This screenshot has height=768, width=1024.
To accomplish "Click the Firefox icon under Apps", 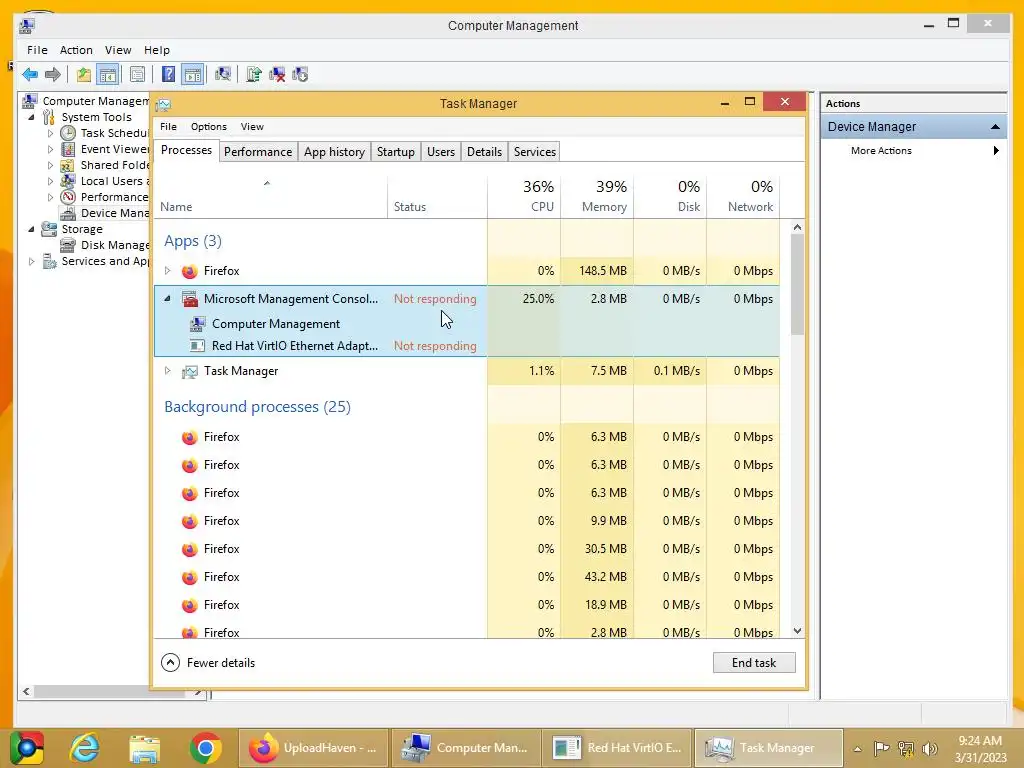I will click(189, 271).
